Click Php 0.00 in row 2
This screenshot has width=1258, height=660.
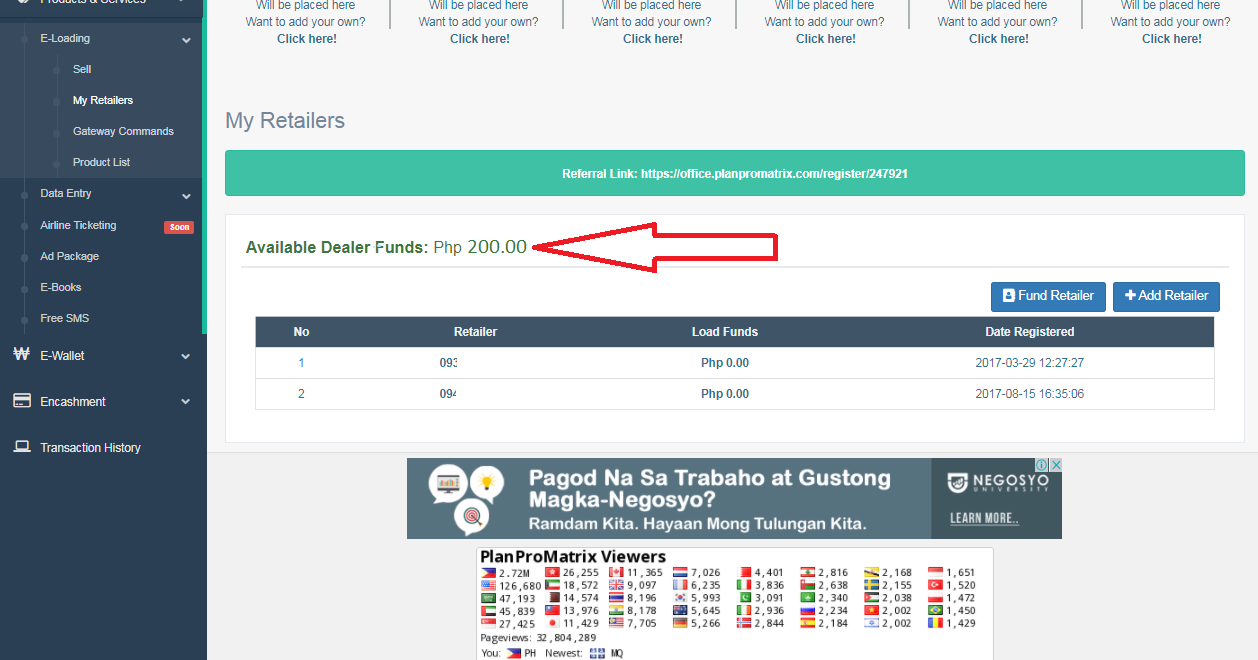point(725,394)
